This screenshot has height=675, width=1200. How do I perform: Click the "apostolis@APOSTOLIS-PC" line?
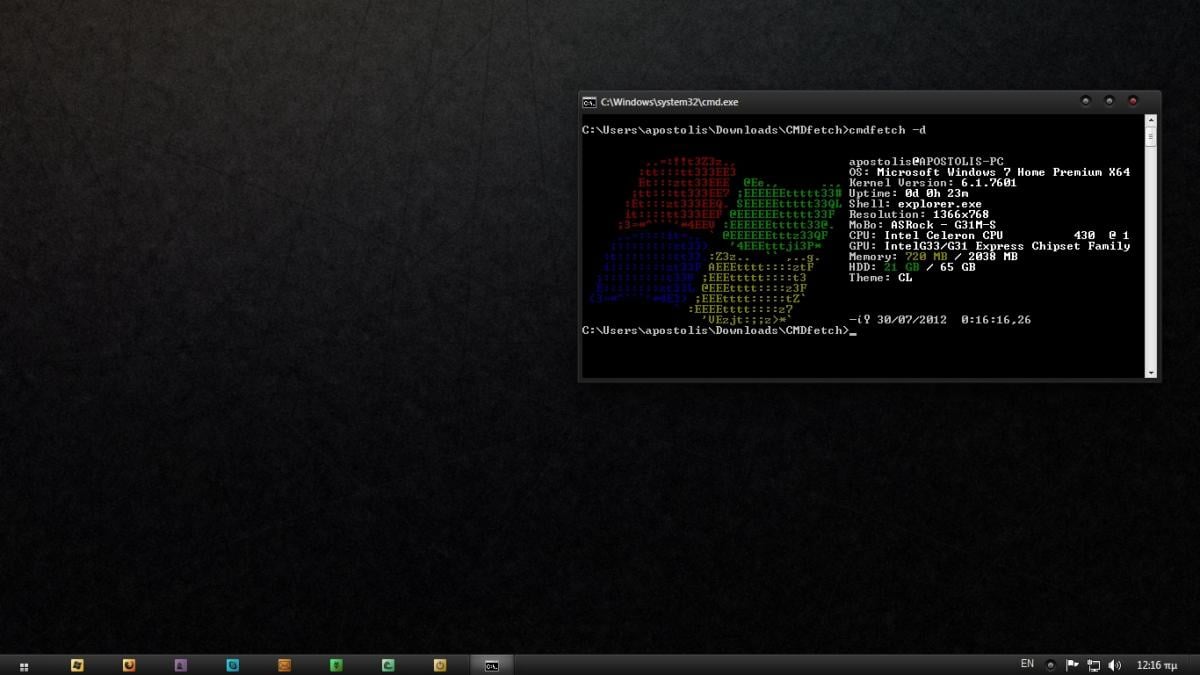coord(926,162)
